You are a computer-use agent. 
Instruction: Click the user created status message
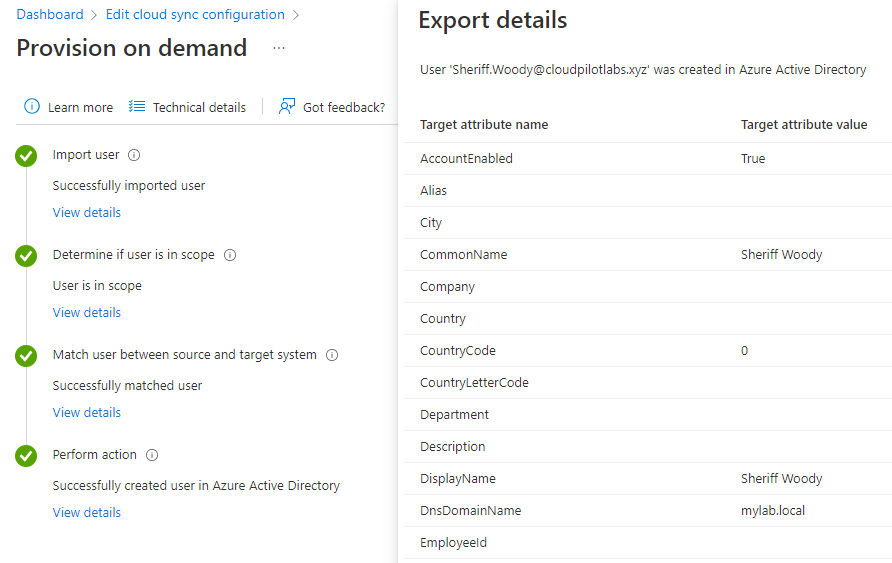[643, 70]
